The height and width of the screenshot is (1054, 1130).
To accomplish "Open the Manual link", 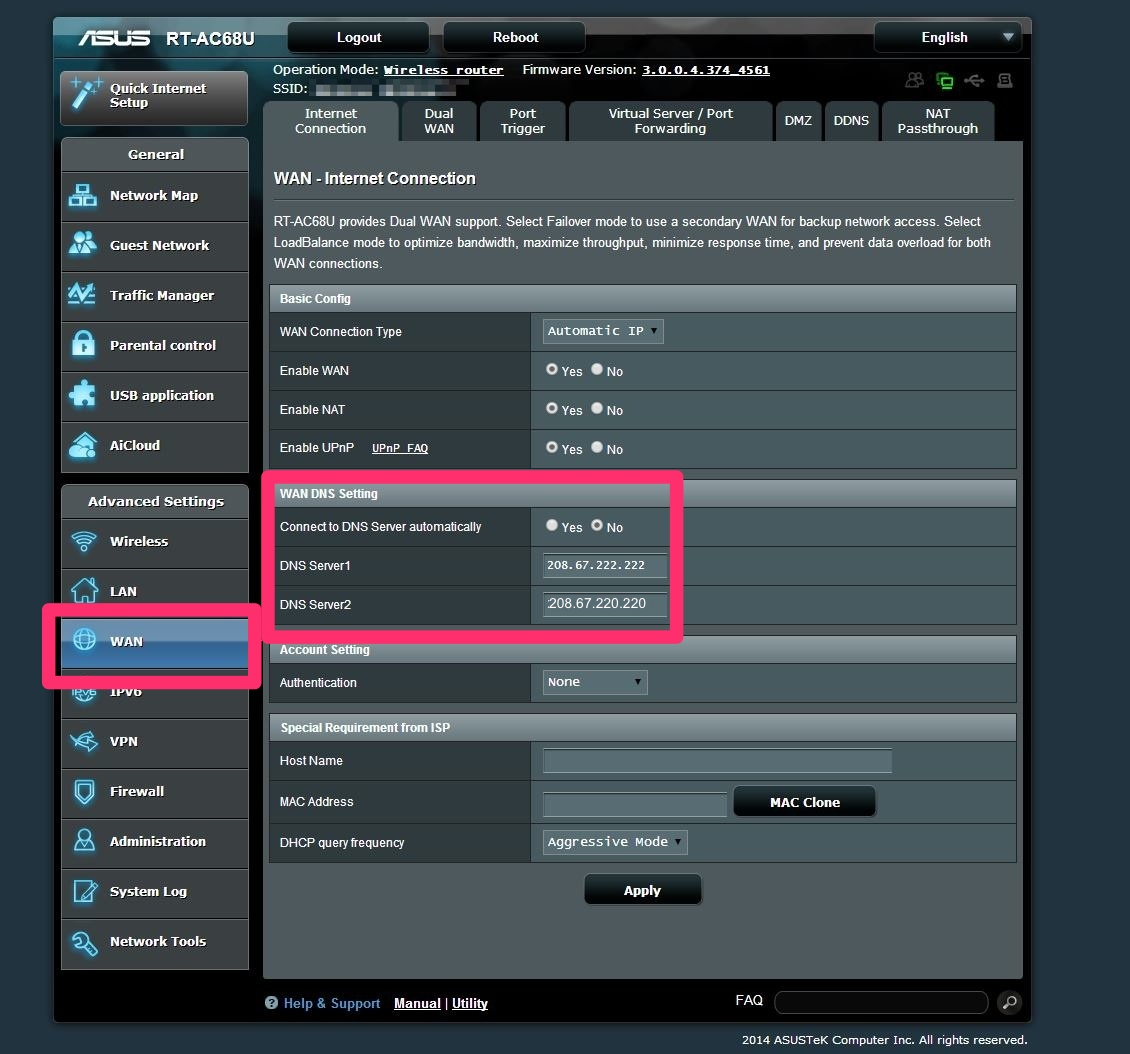I will click(x=417, y=1004).
